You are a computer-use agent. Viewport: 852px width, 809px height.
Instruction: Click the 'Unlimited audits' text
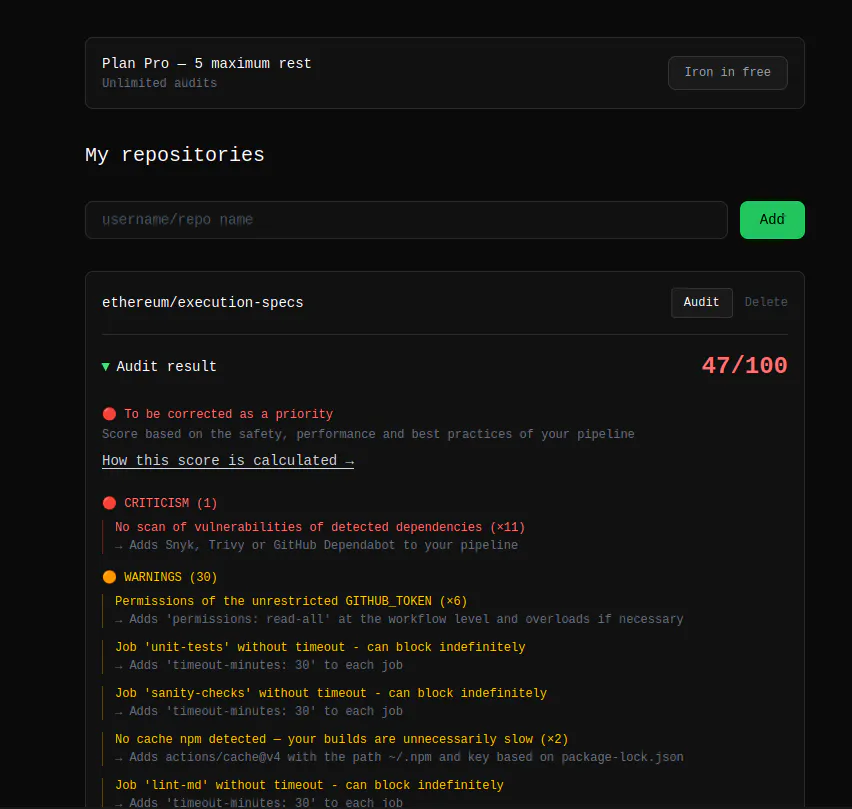[x=159, y=83]
